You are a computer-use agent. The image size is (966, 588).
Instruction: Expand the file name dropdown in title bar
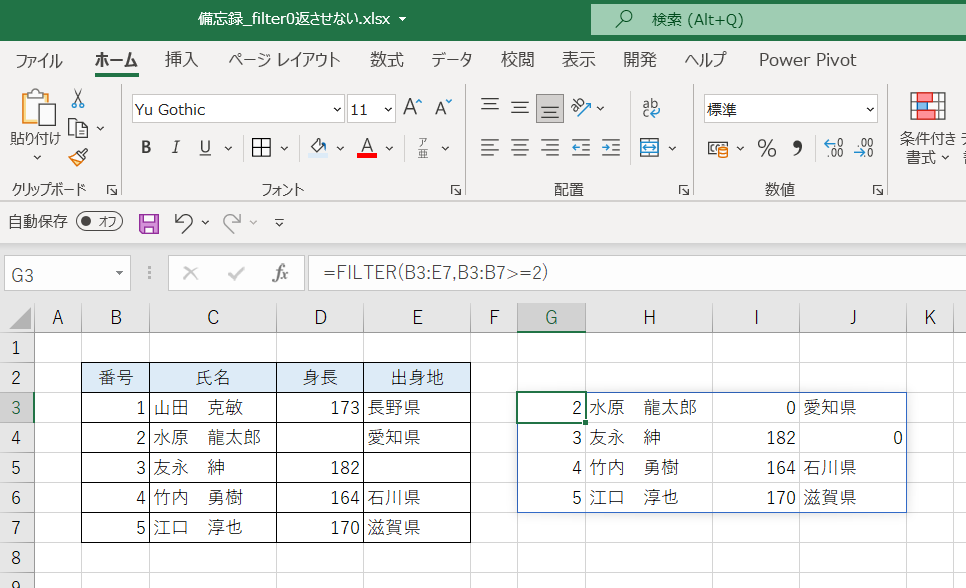click(402, 19)
